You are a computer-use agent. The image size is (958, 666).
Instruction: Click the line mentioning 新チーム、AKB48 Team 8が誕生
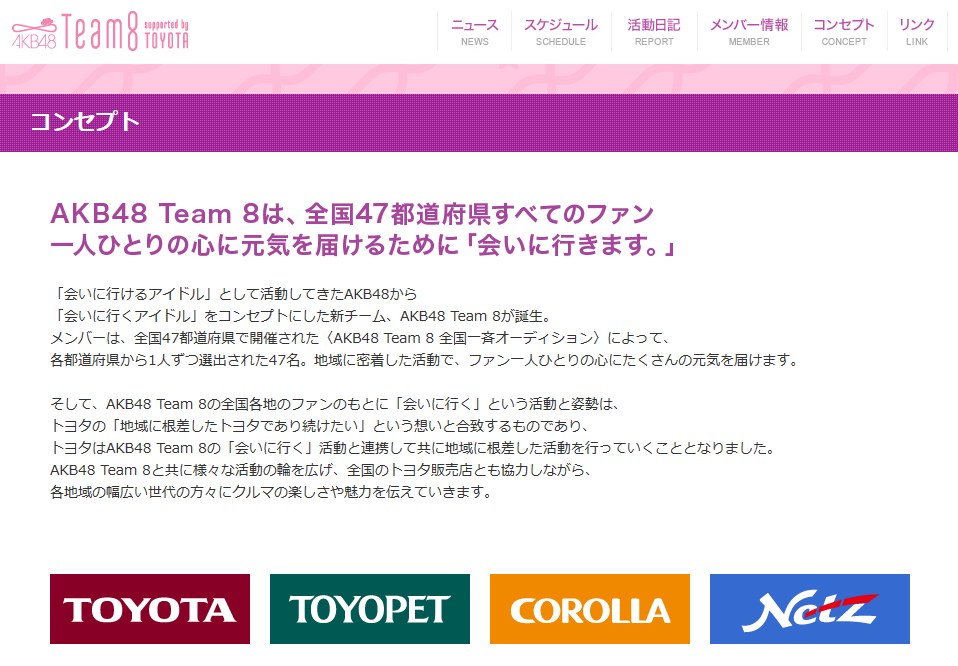(302, 316)
